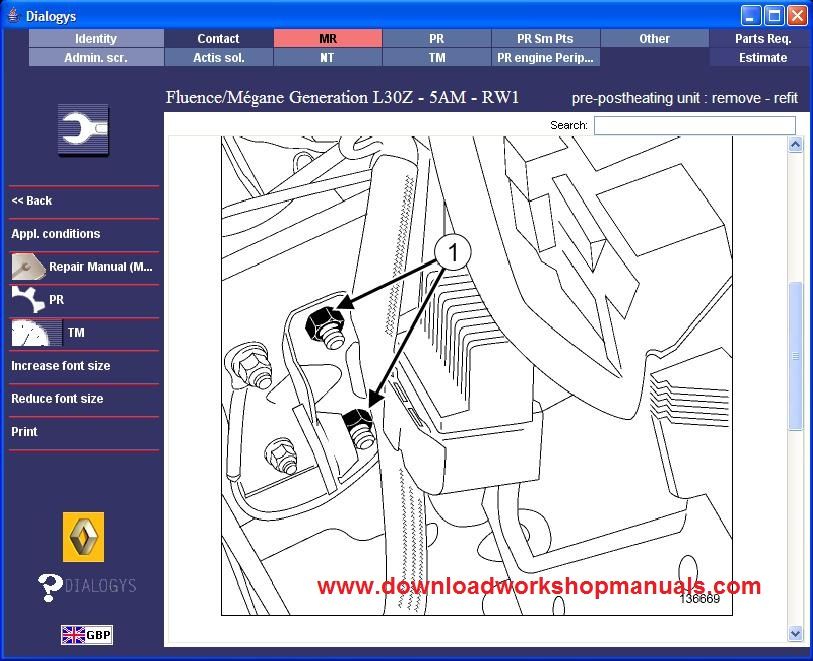Viewport: 813px width, 661px height.
Task: Open the Estimate tab
Action: tap(763, 58)
